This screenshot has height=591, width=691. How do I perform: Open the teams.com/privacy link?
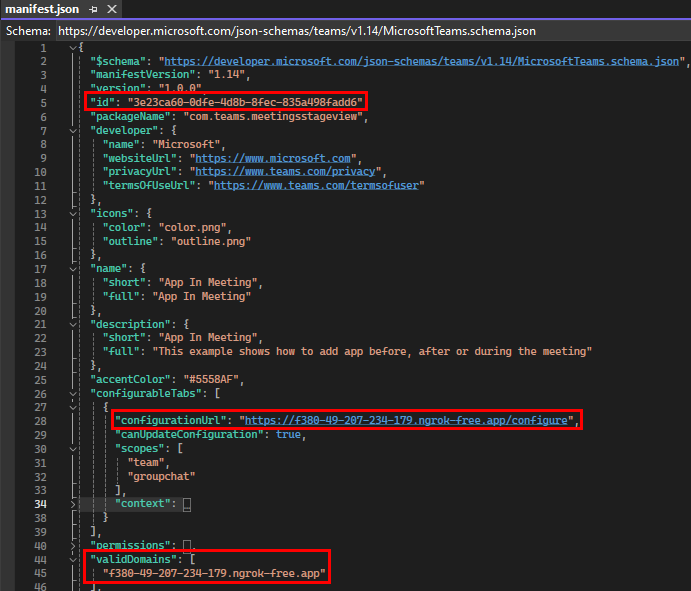click(285, 171)
